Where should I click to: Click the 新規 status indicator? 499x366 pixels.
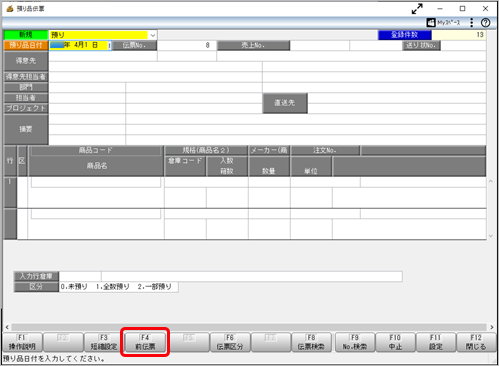click(x=26, y=35)
